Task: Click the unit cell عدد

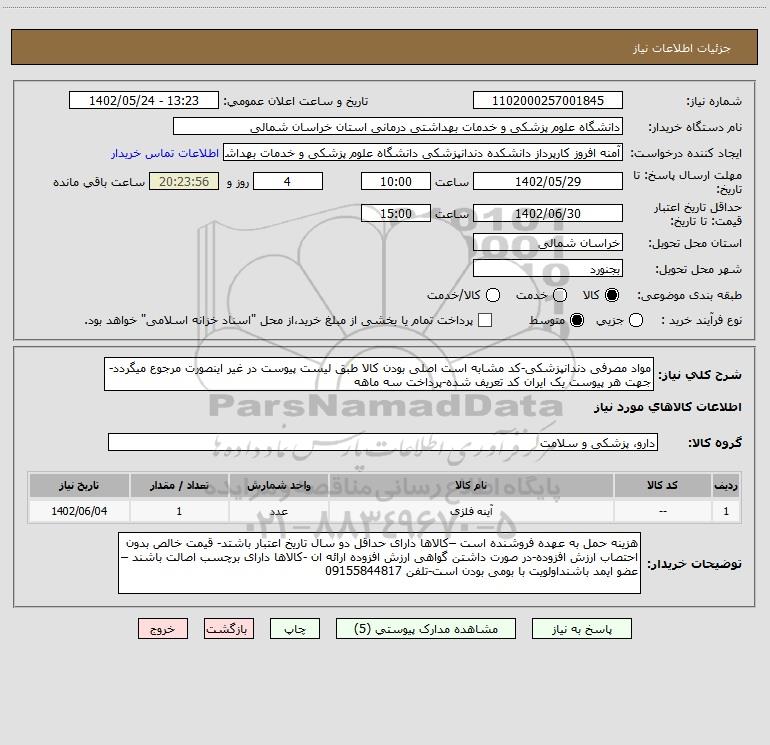Action: [x=278, y=511]
